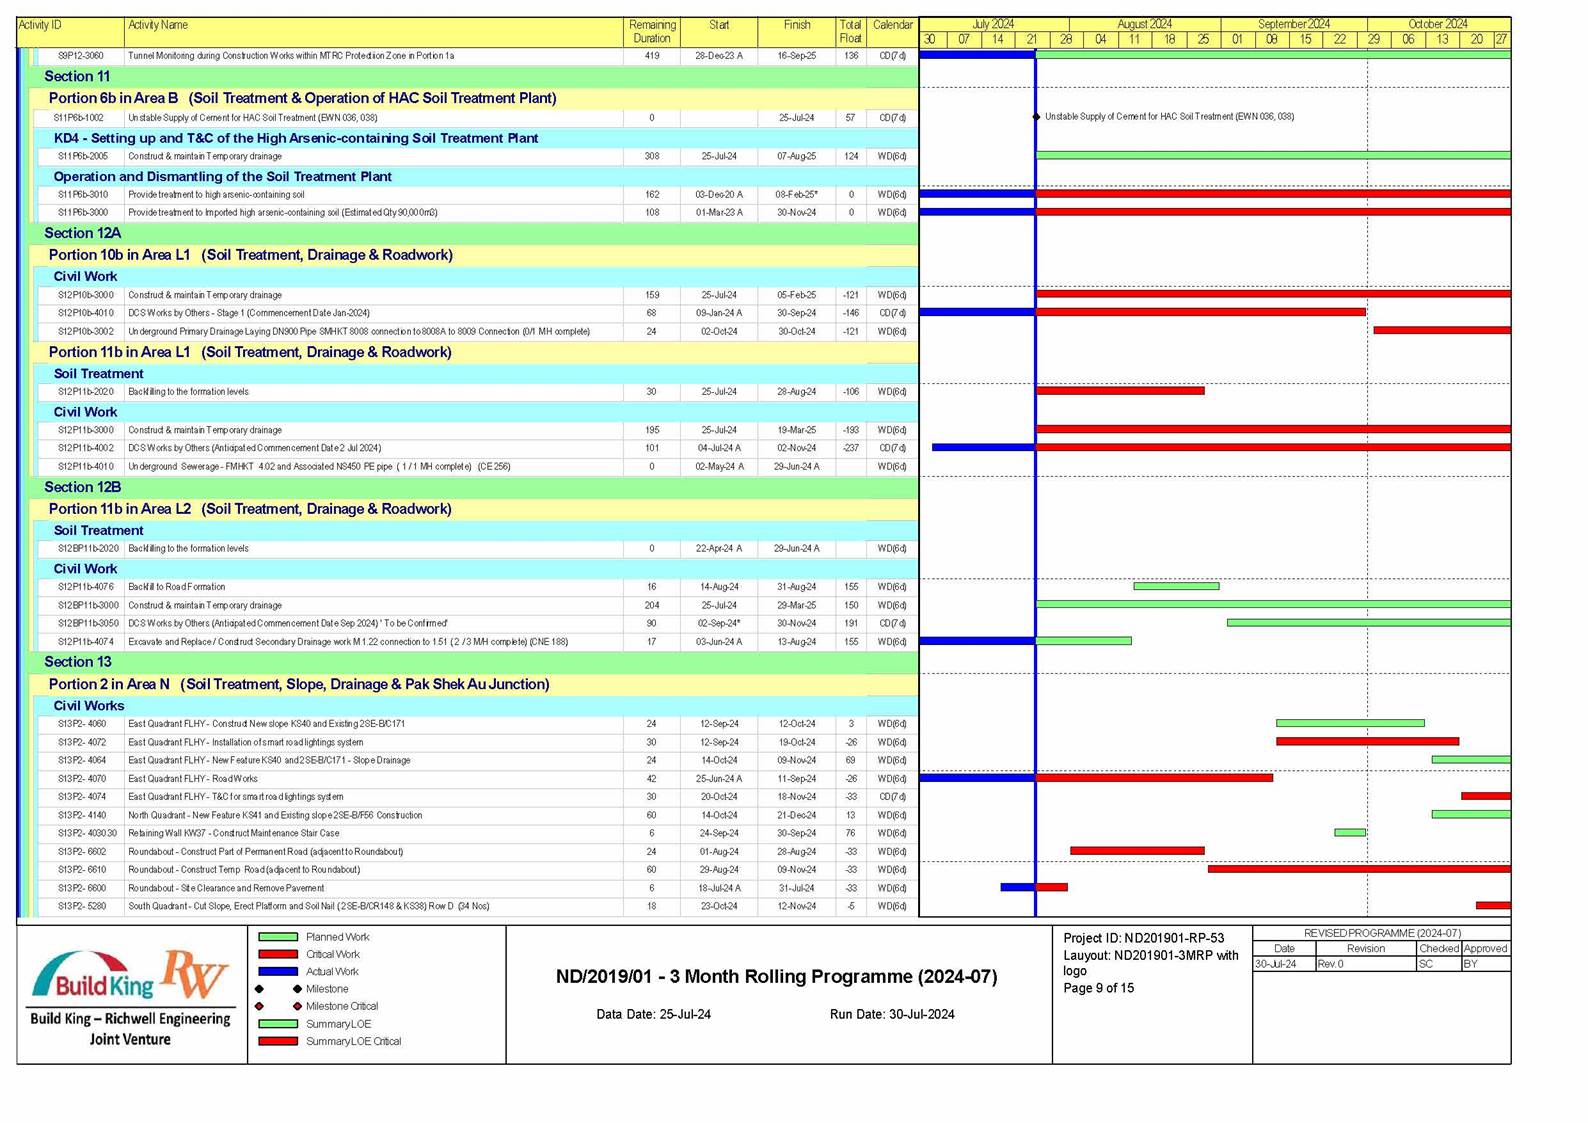Select Roundabout Site Clearance and Remove Pavement activity
The image size is (1588, 1123).
point(226,888)
